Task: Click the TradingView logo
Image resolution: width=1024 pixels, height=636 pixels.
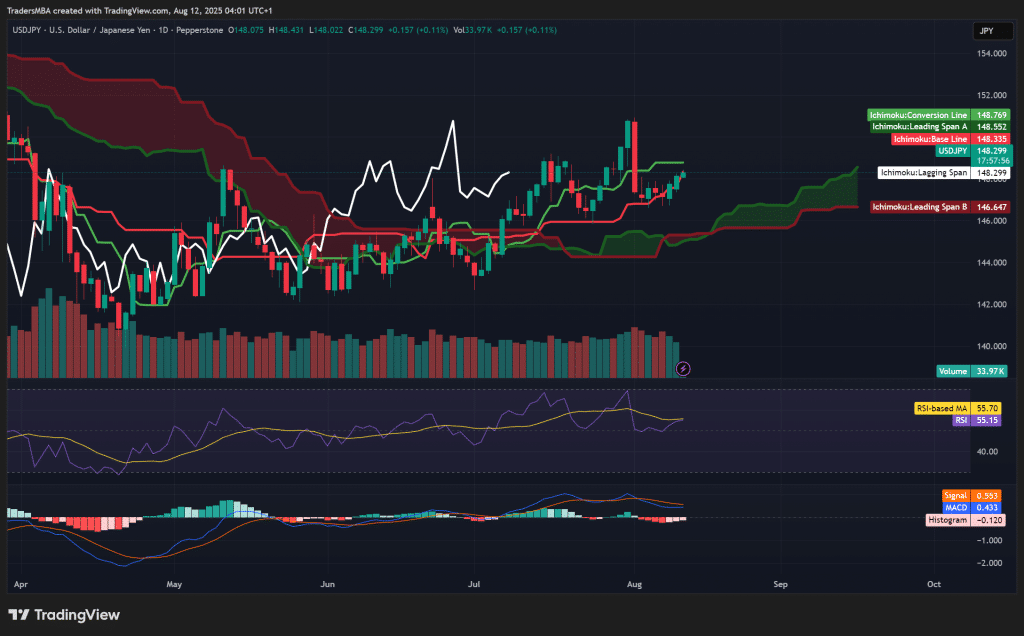Action: tap(64, 616)
